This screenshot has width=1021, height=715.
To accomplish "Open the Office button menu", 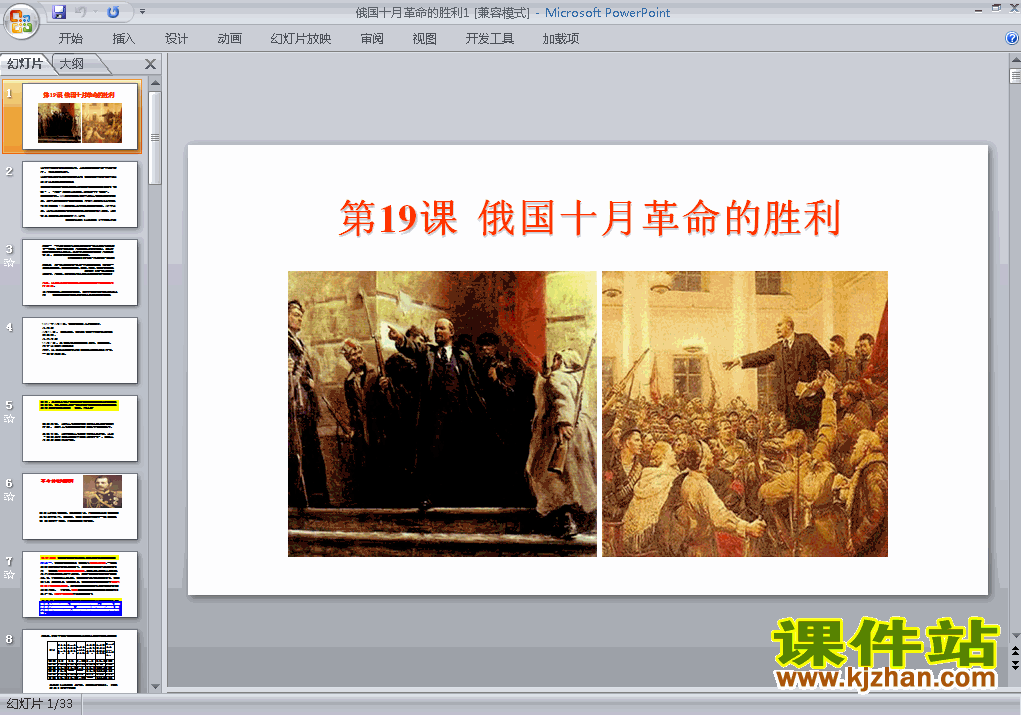I will pyautogui.click(x=21, y=21).
